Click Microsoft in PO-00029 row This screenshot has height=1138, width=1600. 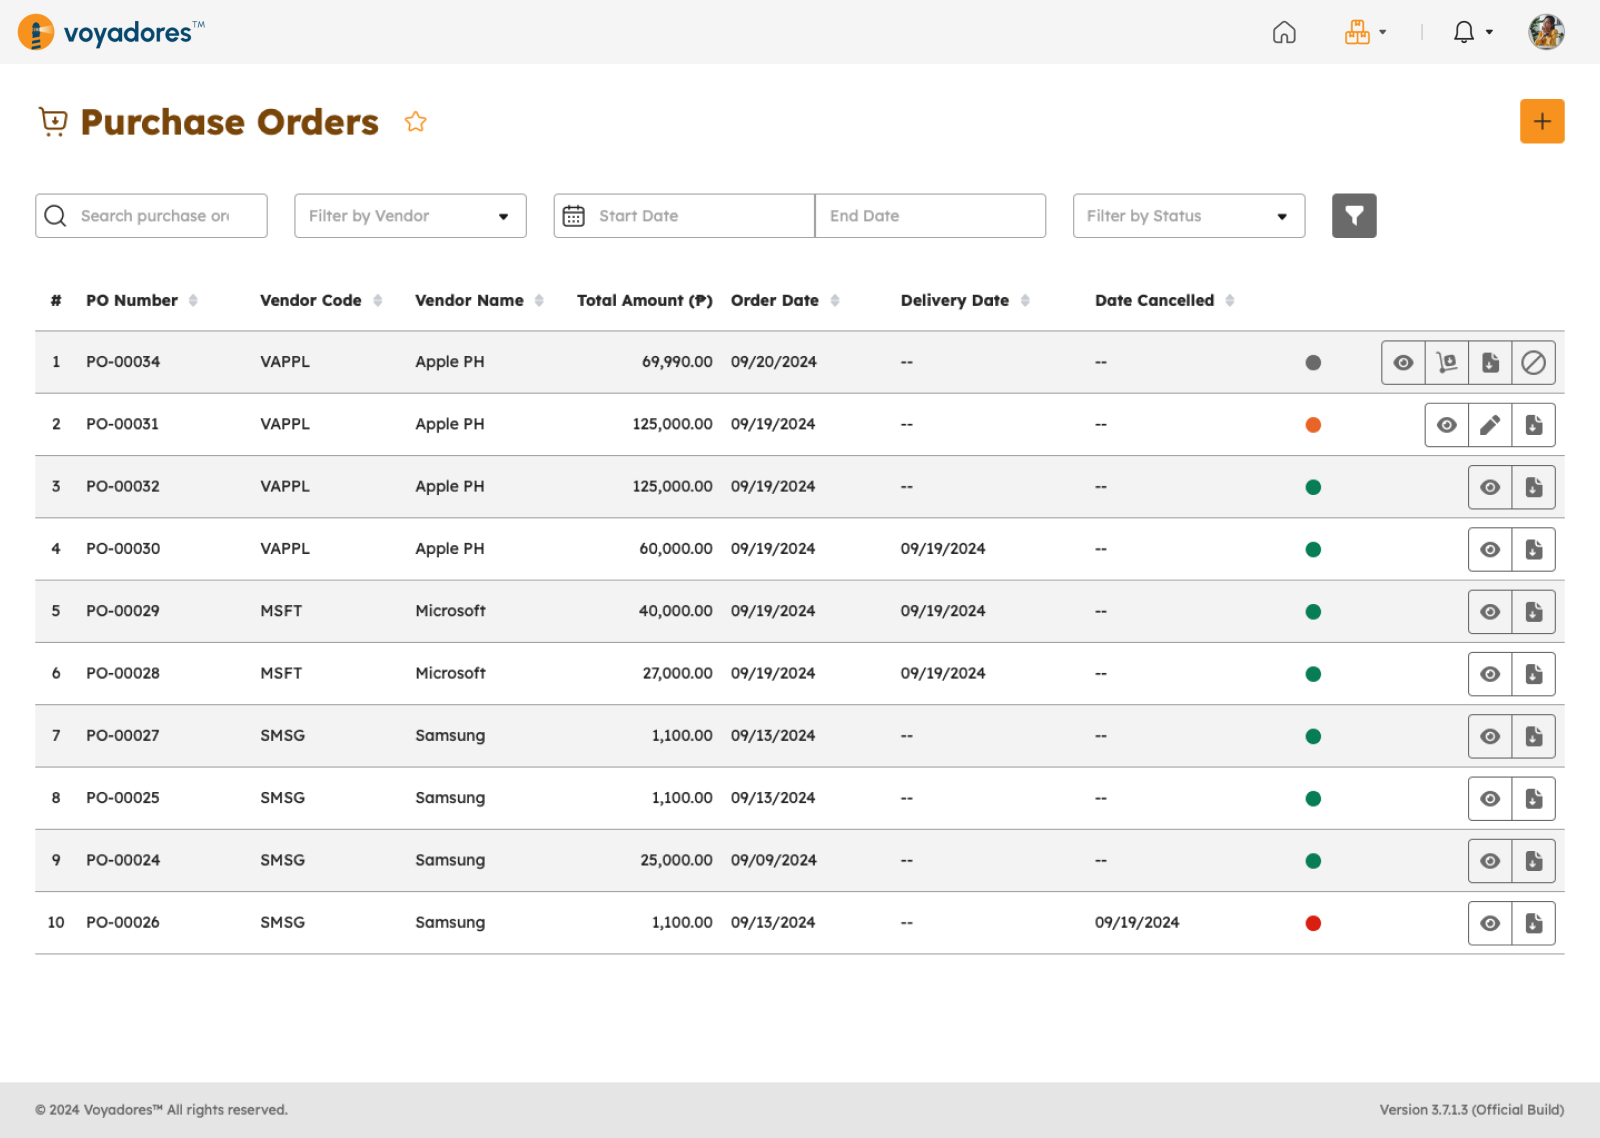coord(450,611)
